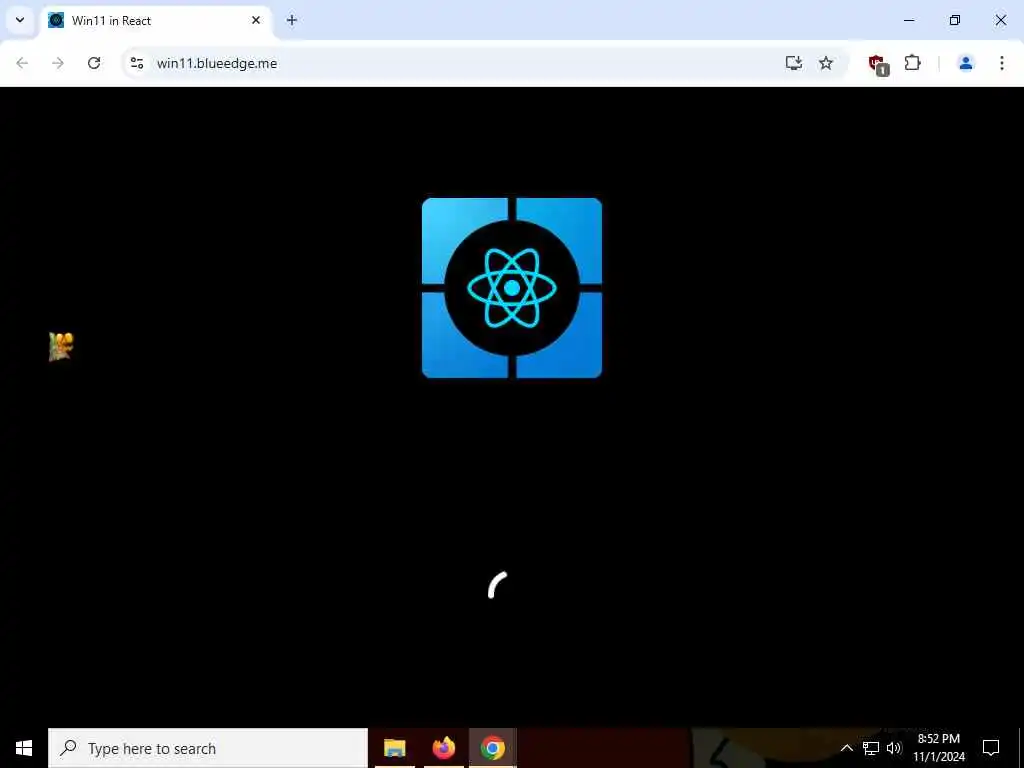Image resolution: width=1024 pixels, height=768 pixels.
Task: Open File Explorer from taskbar
Action: 394,748
